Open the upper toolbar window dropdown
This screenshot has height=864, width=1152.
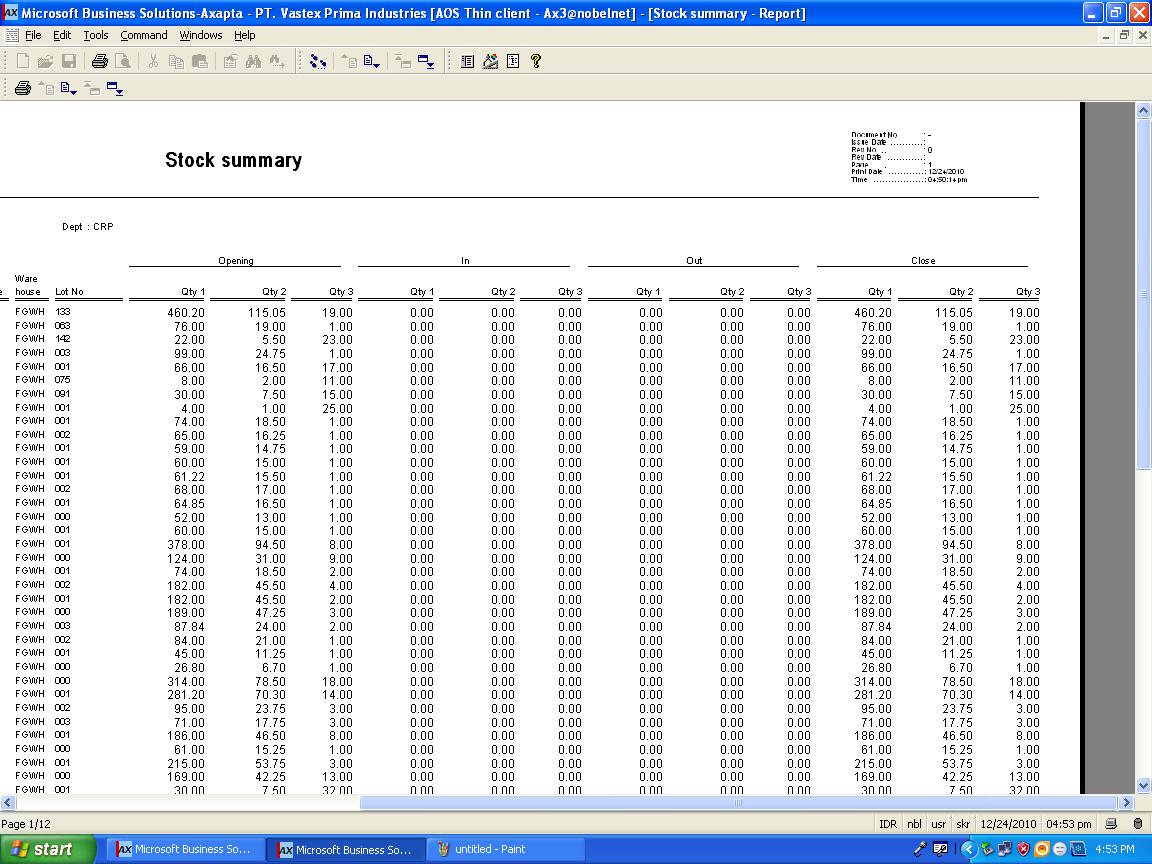click(x=426, y=62)
